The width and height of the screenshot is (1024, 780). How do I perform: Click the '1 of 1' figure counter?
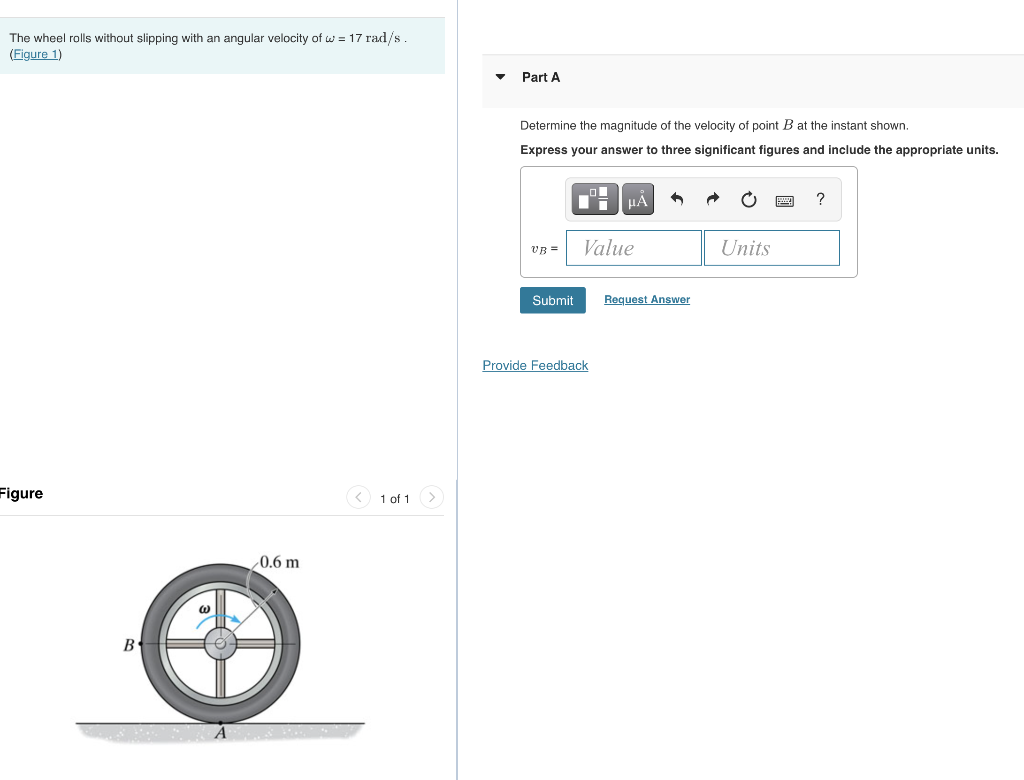[x=394, y=499]
